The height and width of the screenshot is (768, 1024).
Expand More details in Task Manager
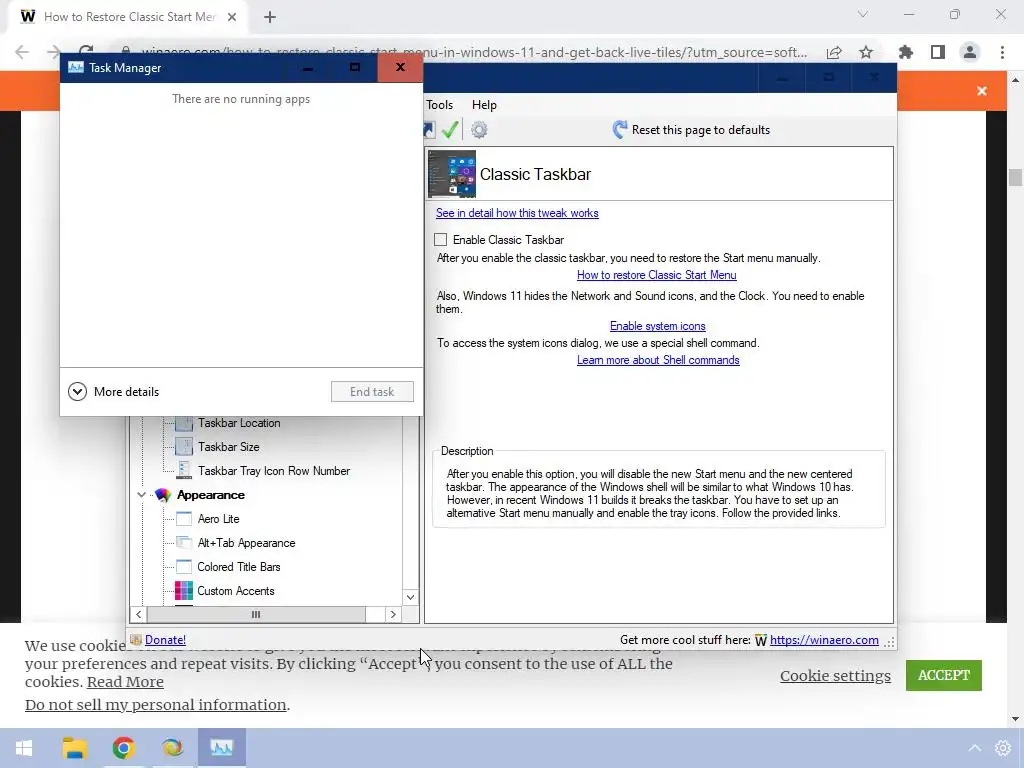click(114, 392)
